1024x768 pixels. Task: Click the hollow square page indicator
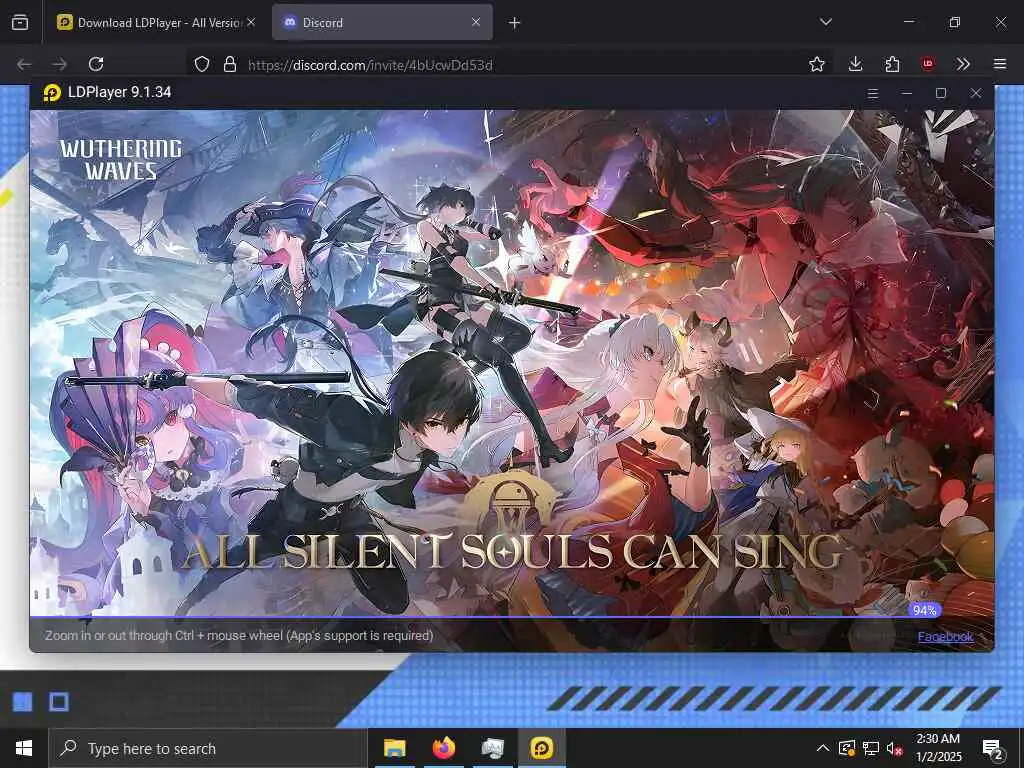tap(59, 702)
